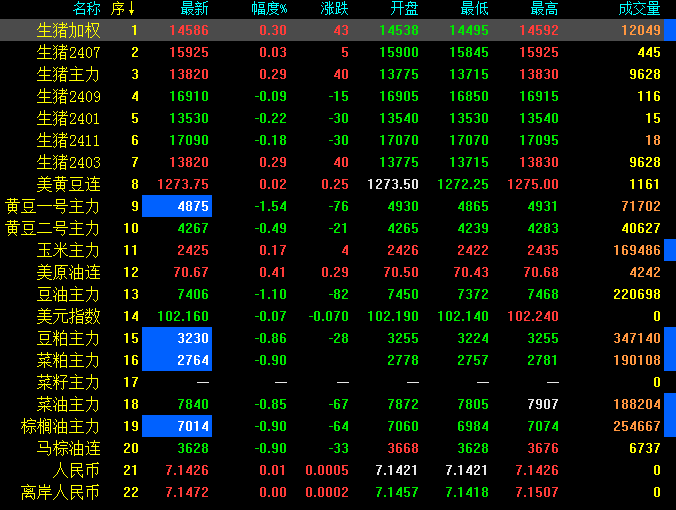Click highlighted latest price 4875

point(177,206)
